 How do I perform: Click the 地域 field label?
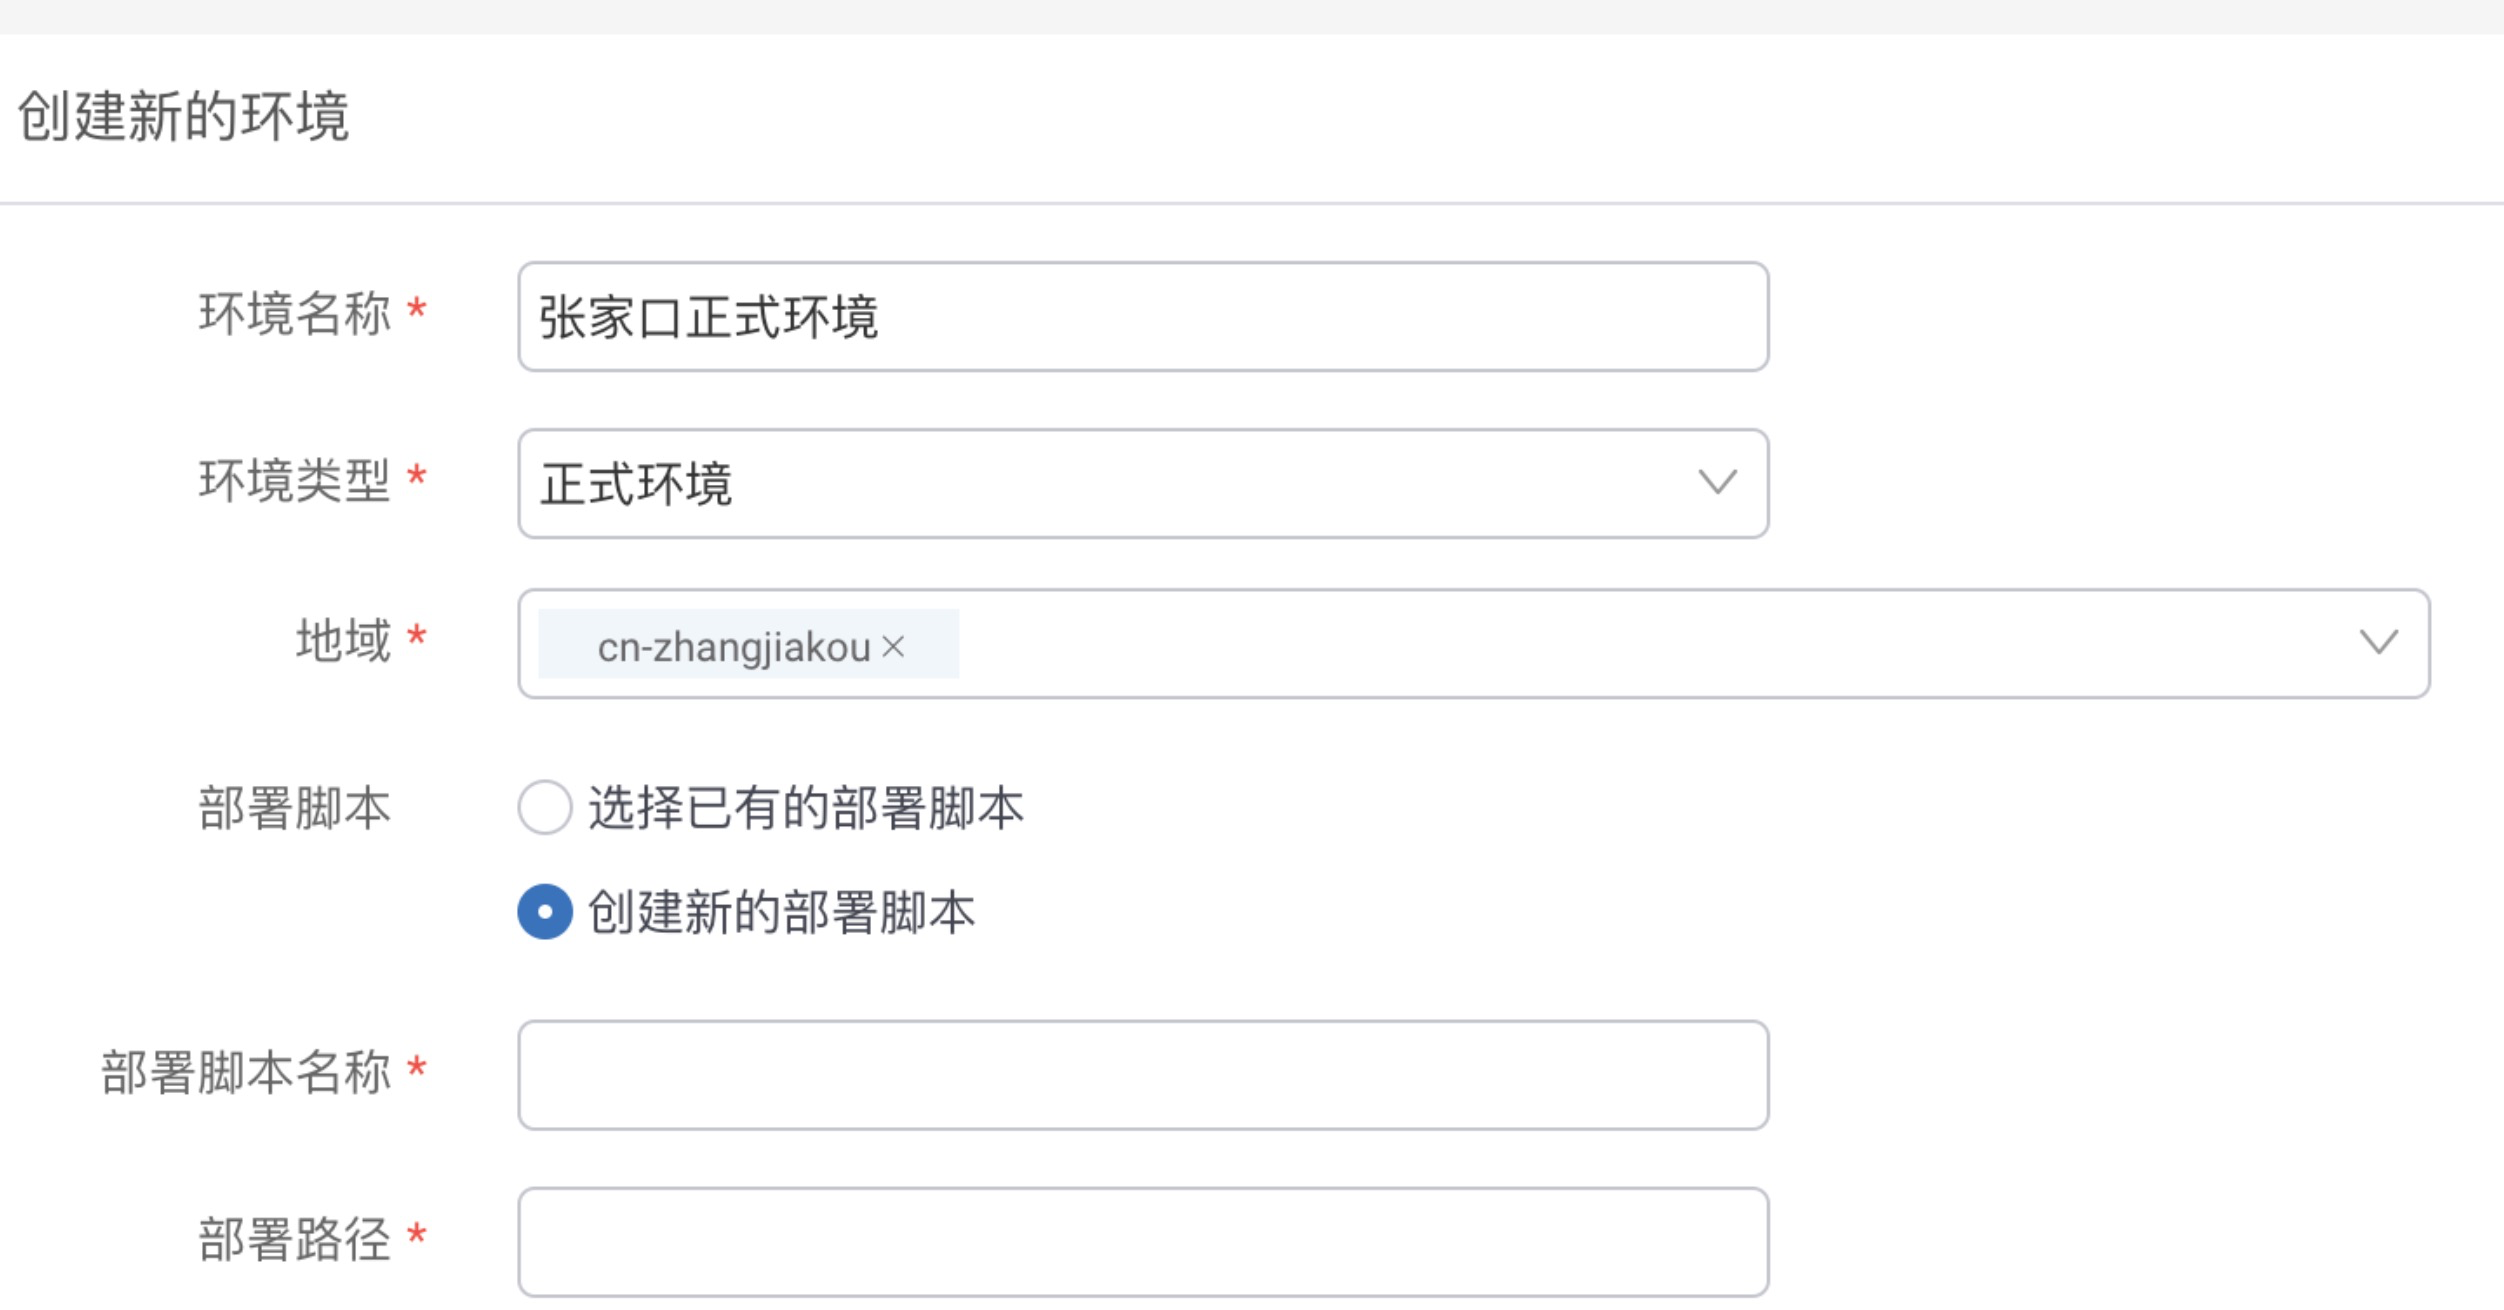[343, 640]
